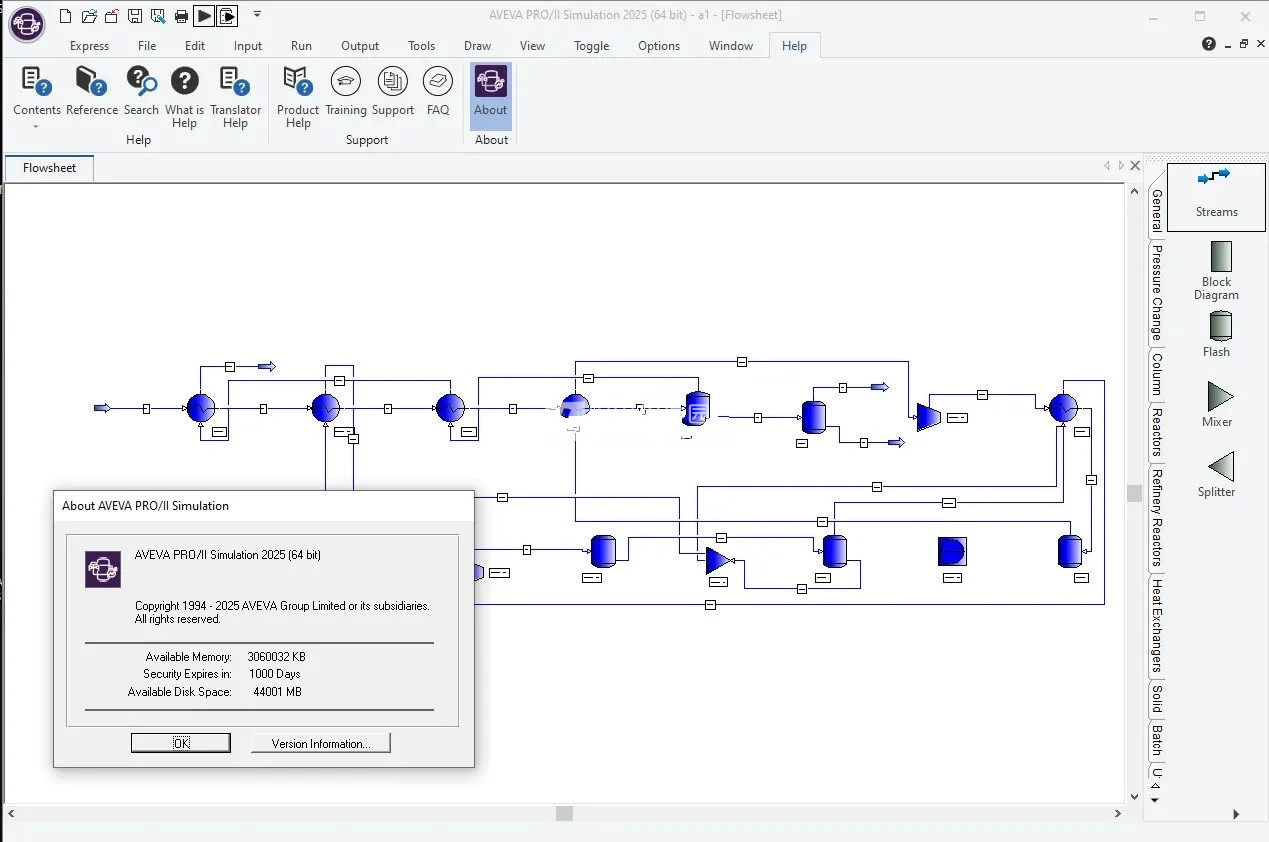Image resolution: width=1269 pixels, height=842 pixels.
Task: Switch to the Input ribbon tab
Action: pyautogui.click(x=248, y=46)
